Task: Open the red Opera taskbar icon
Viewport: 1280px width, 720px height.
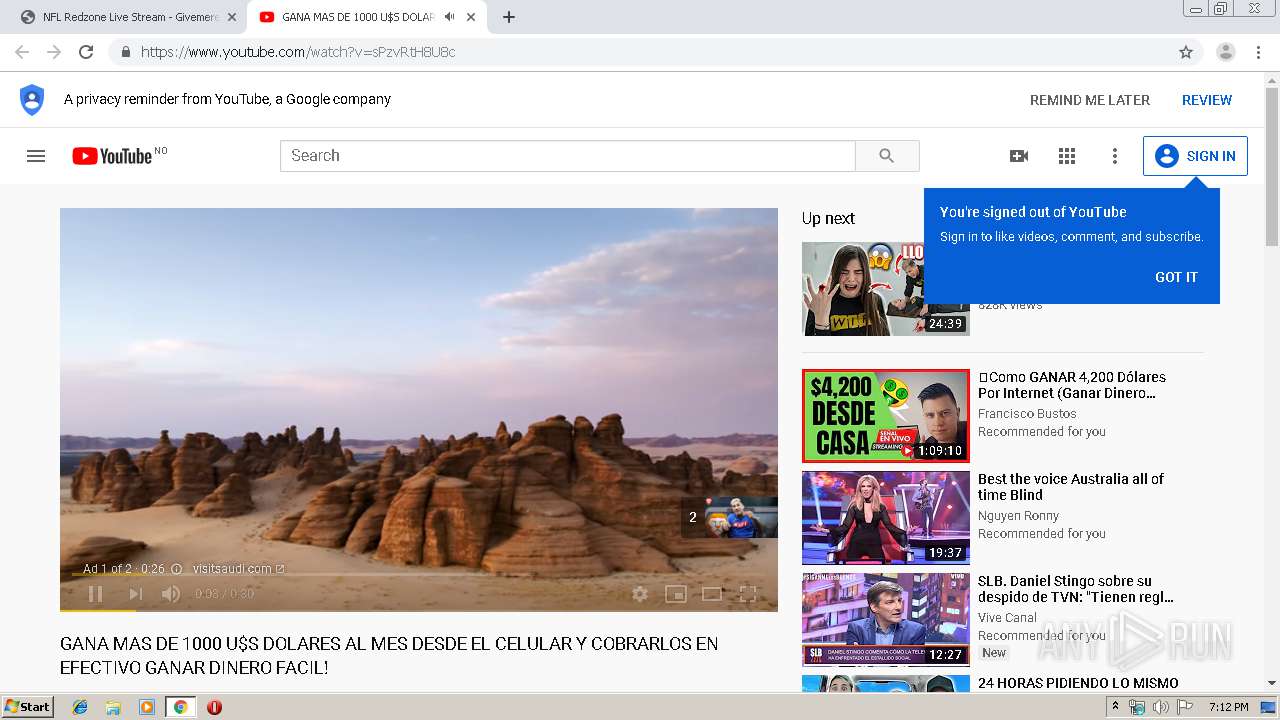Action: pyautogui.click(x=214, y=707)
